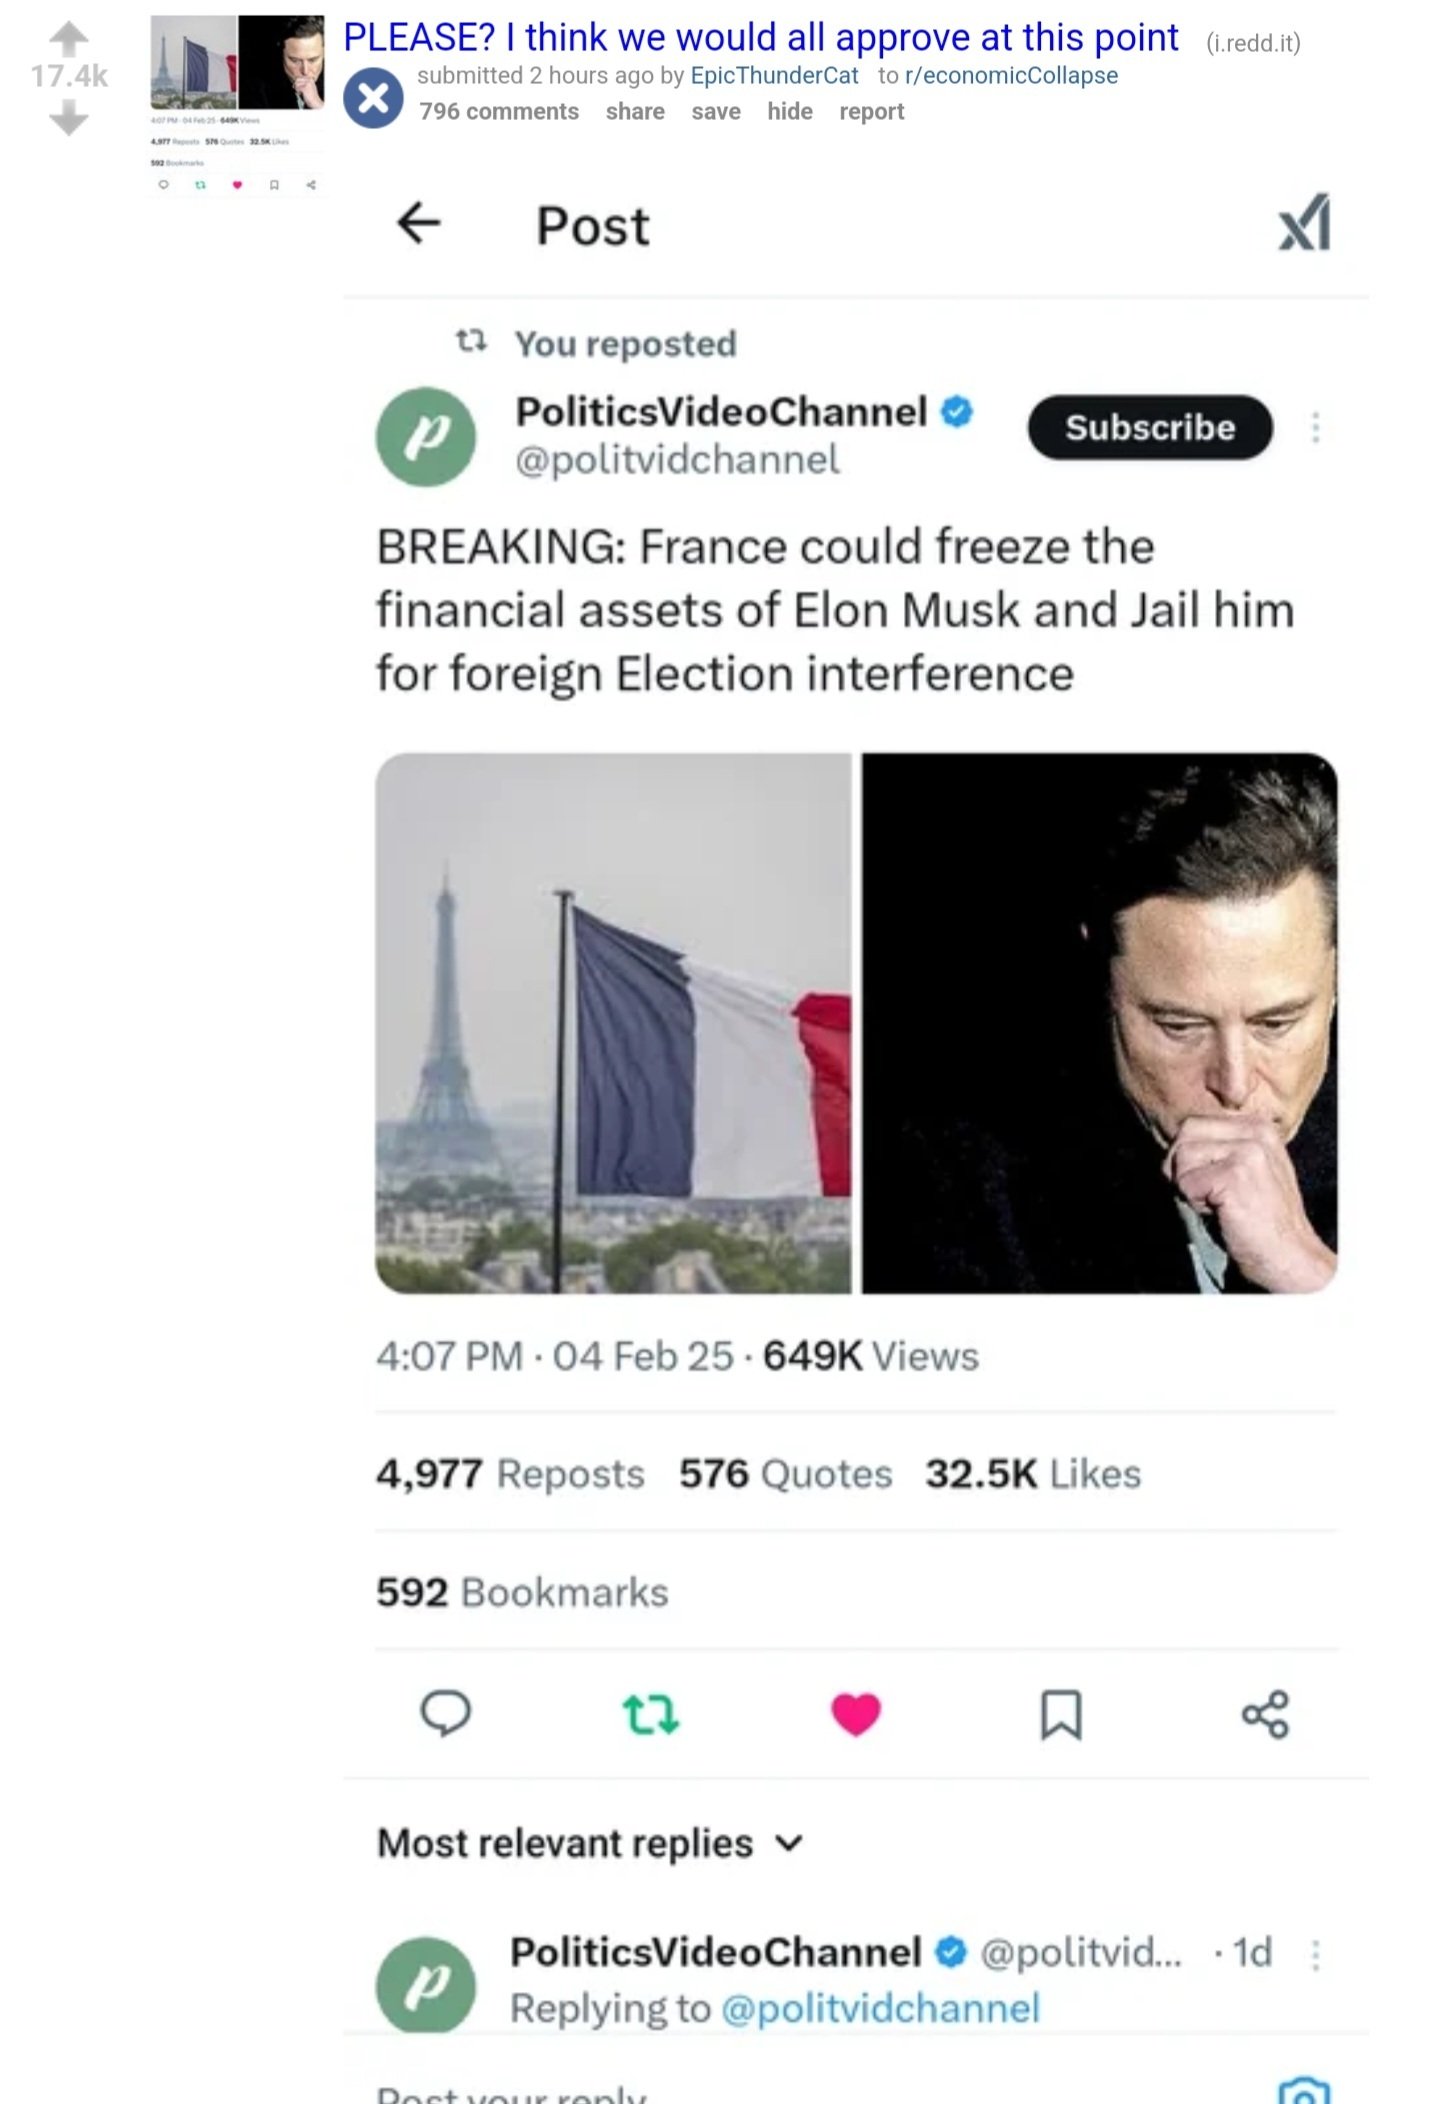Open the three-dot menu beside Subscribe

coord(1316,428)
